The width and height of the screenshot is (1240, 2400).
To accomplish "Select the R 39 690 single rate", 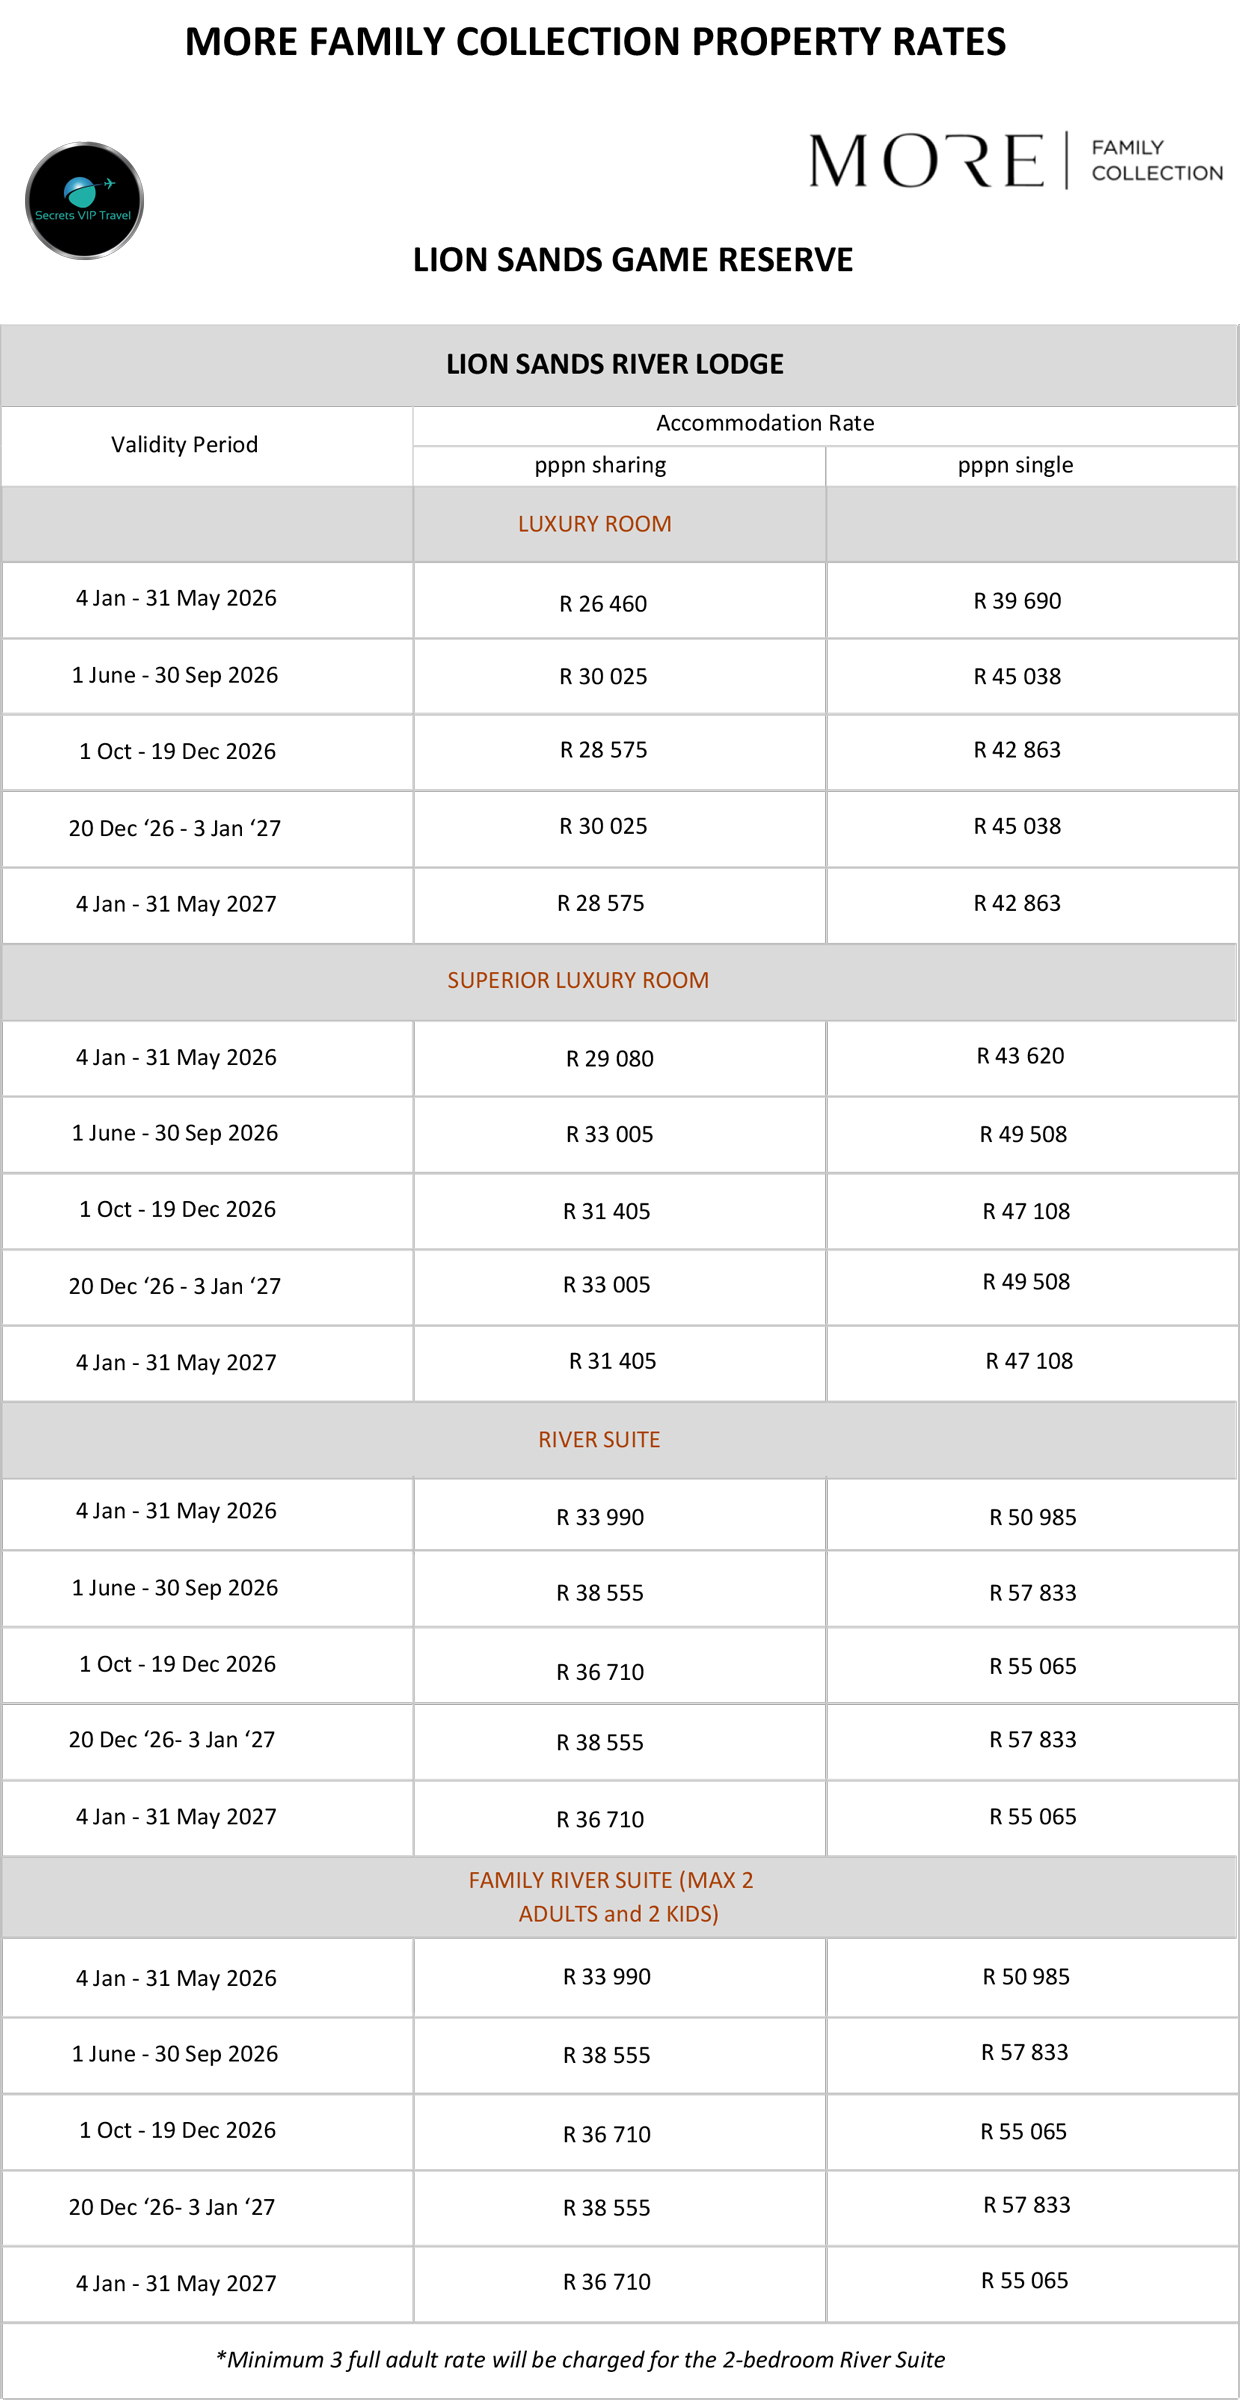I will click(x=1017, y=601).
